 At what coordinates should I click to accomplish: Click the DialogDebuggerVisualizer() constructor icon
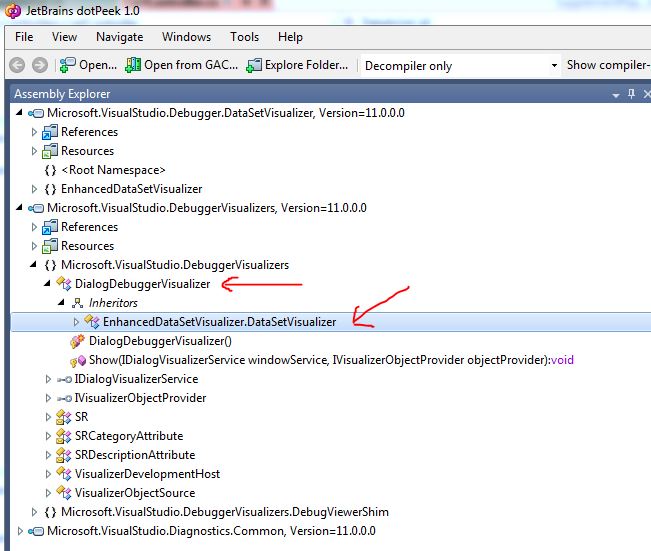[x=78, y=341]
